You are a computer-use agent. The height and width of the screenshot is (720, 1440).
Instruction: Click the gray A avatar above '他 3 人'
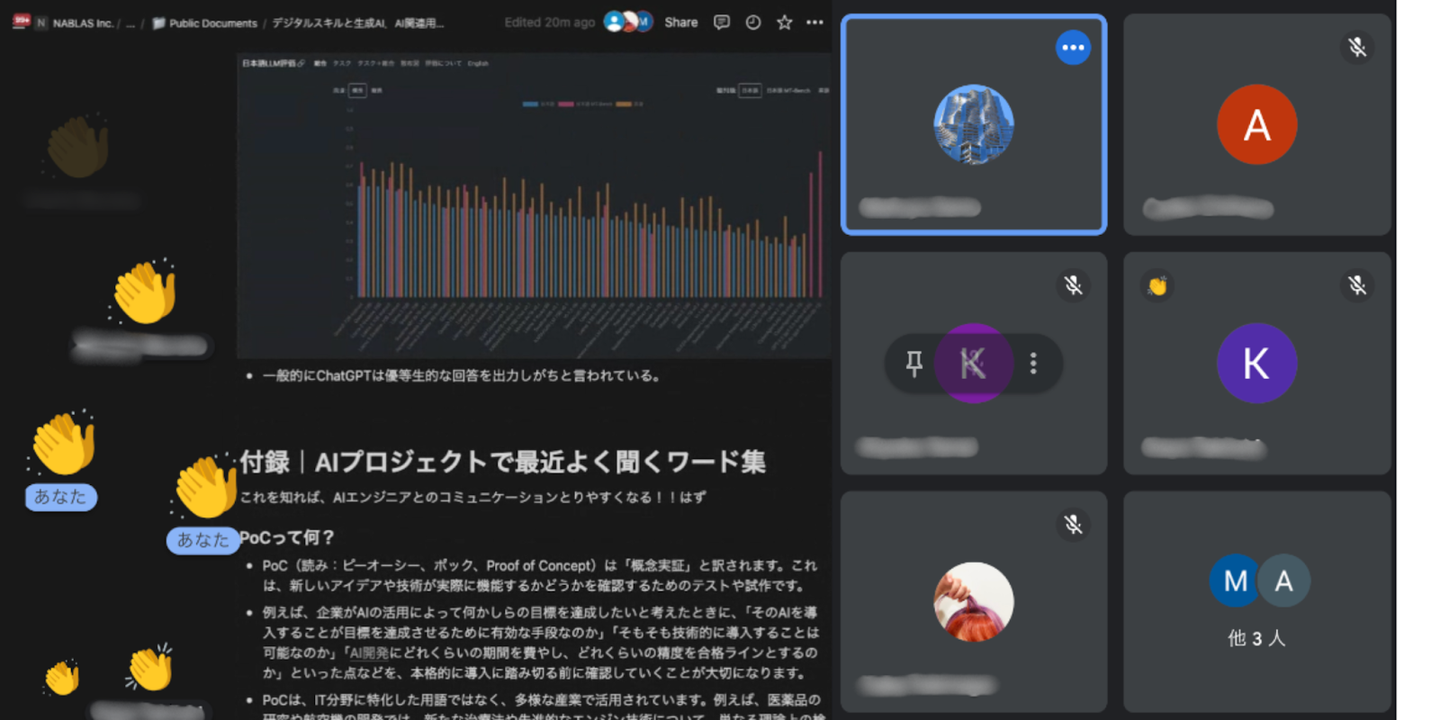click(x=1284, y=581)
